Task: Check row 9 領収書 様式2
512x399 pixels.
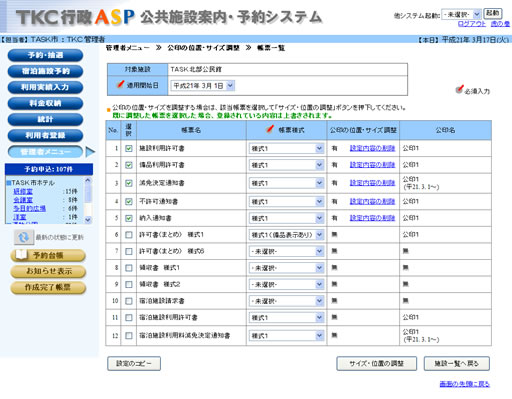Action: [x=129, y=284]
